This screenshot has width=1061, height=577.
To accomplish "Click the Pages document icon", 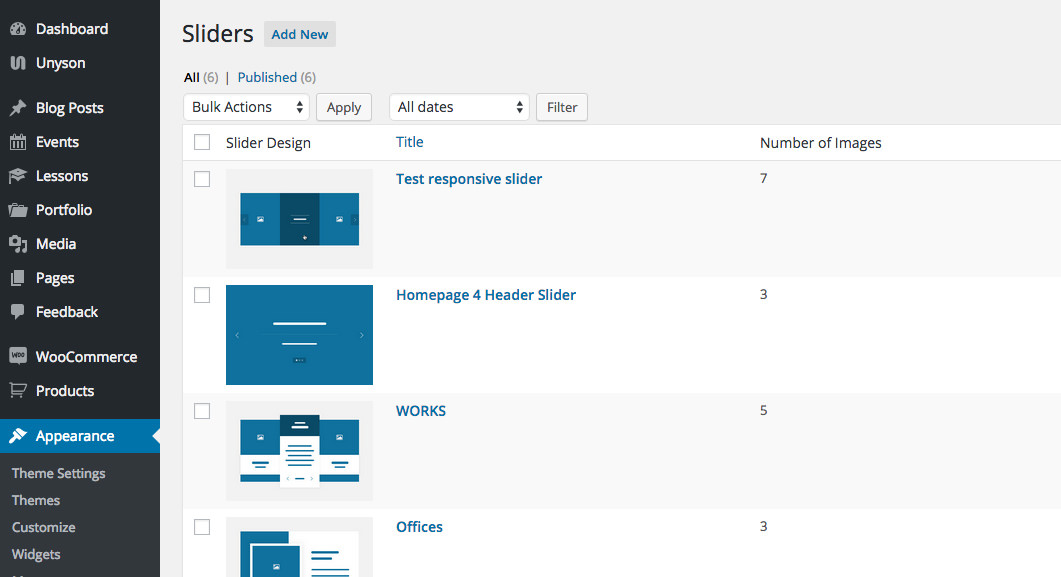I will click(18, 278).
